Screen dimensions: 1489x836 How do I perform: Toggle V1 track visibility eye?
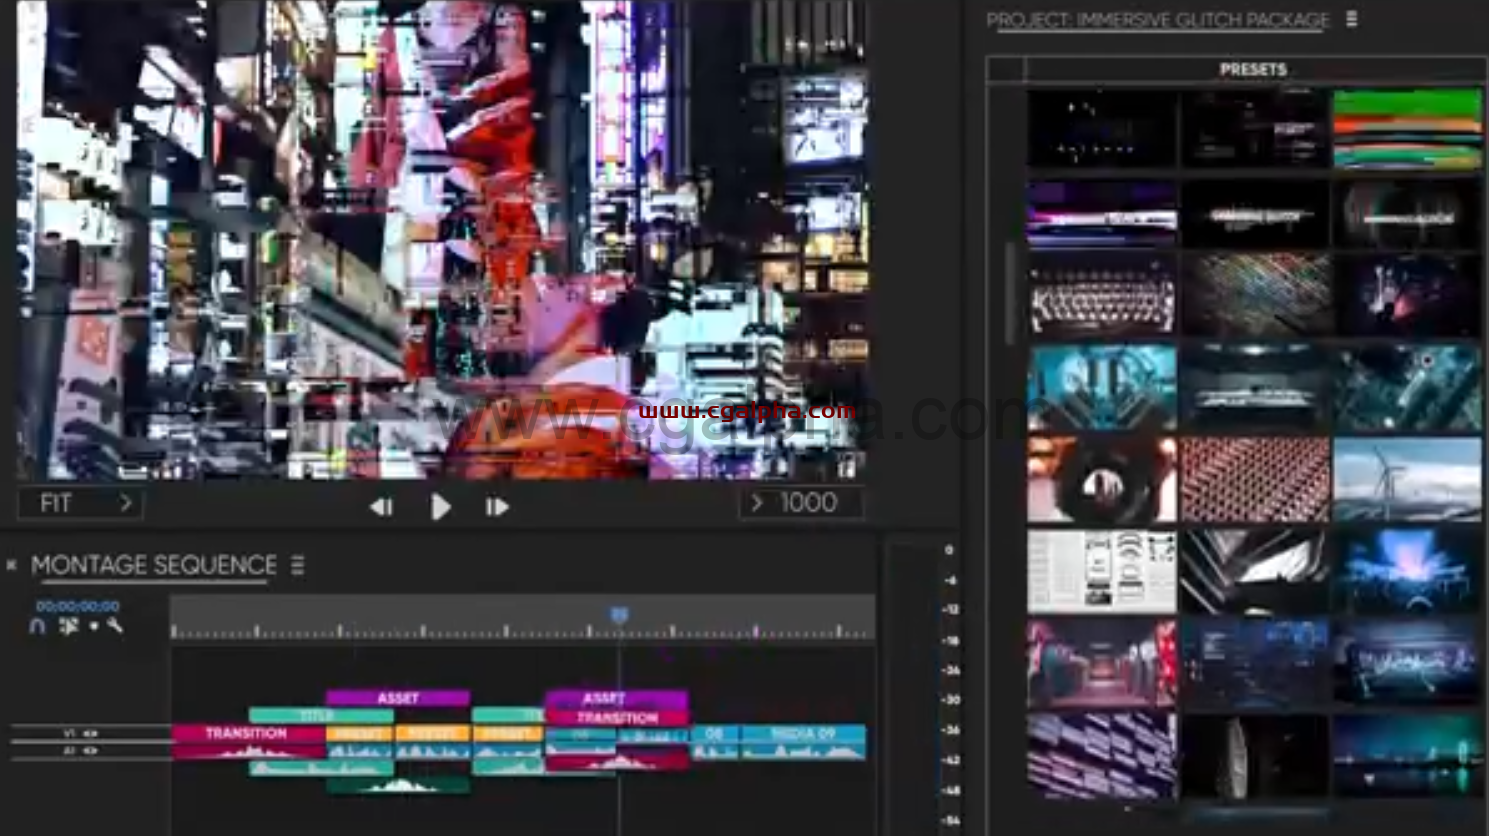click(x=90, y=733)
